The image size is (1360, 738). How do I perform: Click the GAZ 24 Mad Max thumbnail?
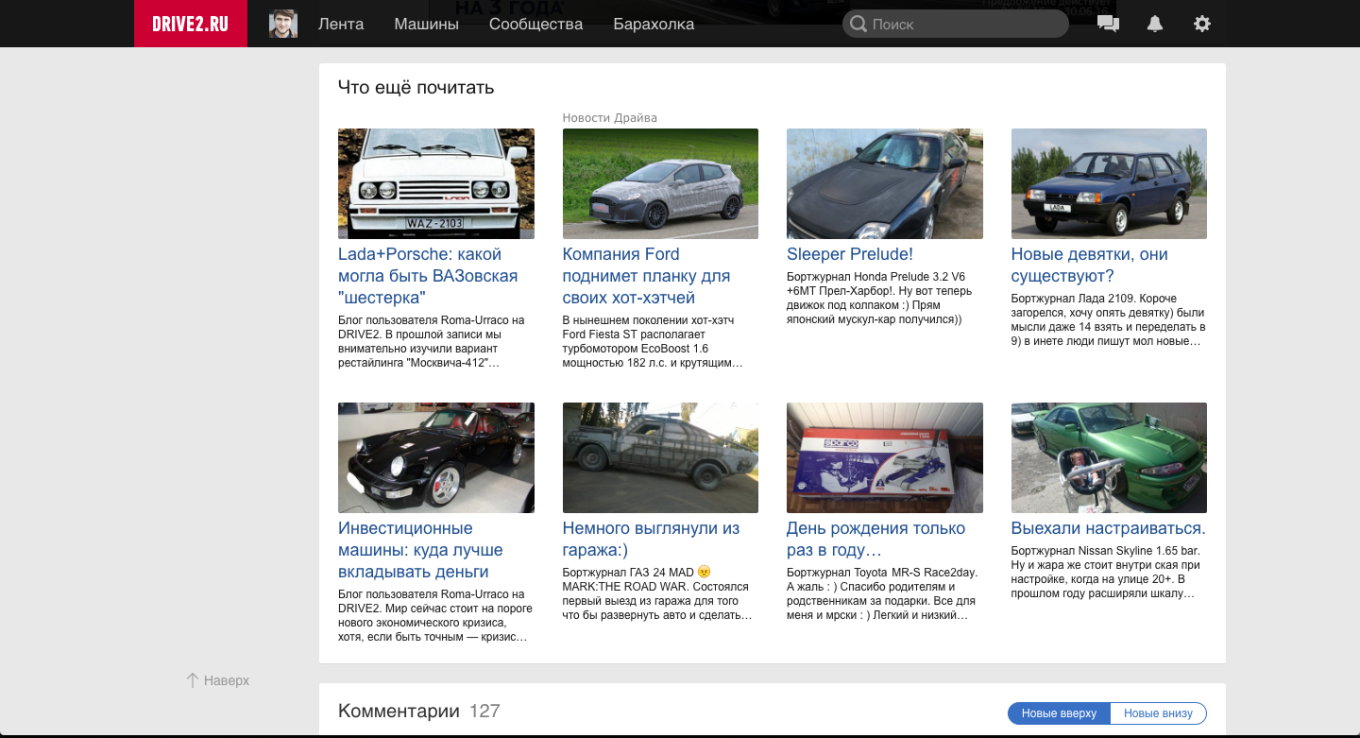(x=660, y=457)
